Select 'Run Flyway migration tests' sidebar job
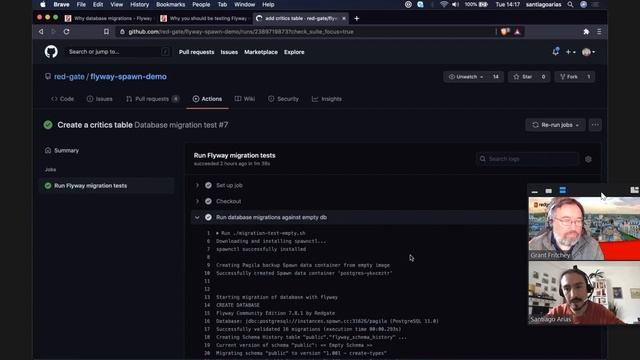 click(107, 186)
